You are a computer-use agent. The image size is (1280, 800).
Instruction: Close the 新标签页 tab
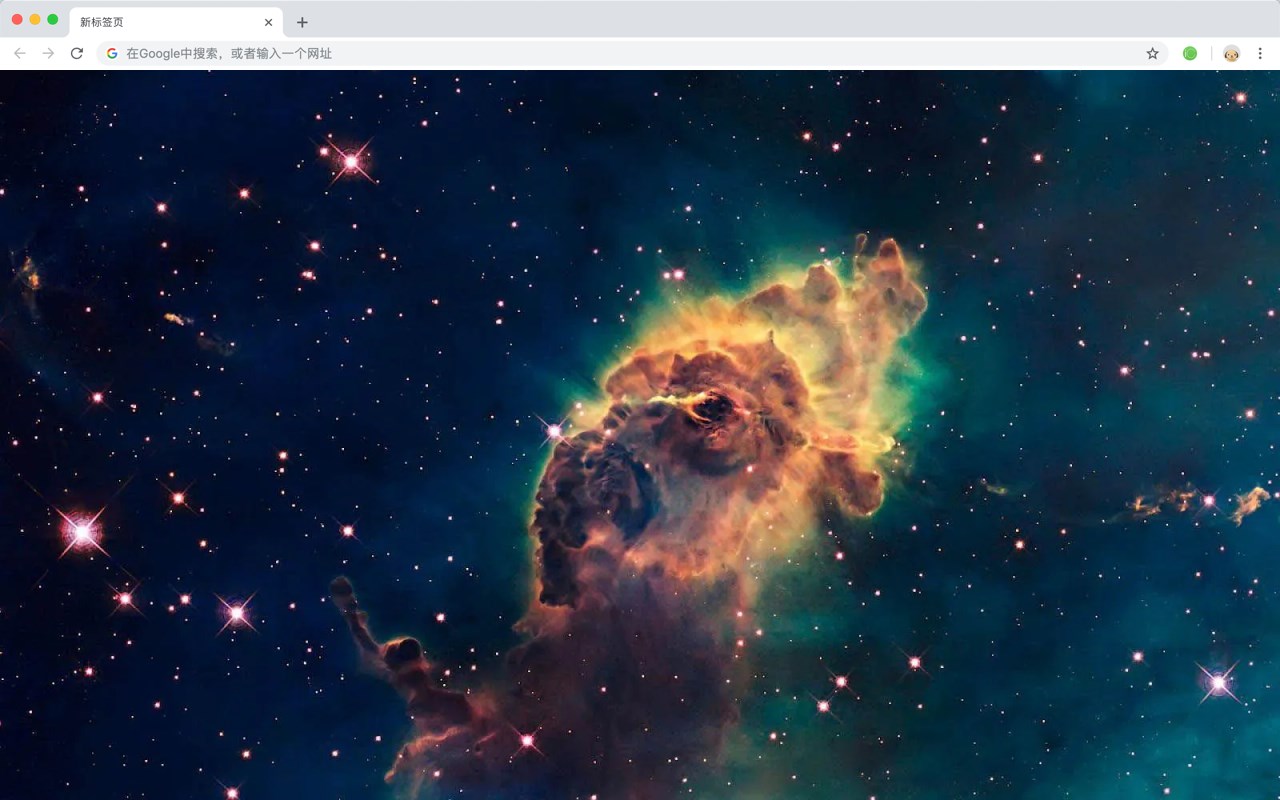click(268, 22)
